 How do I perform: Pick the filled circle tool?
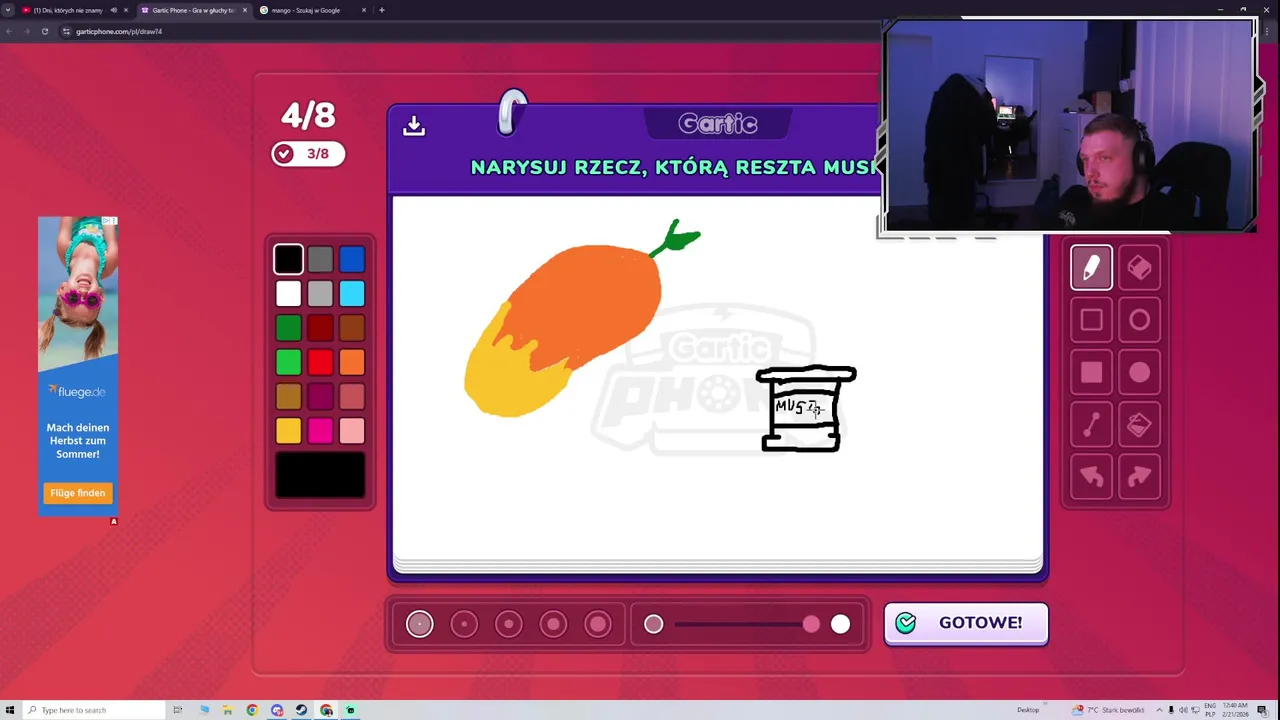tap(1139, 373)
